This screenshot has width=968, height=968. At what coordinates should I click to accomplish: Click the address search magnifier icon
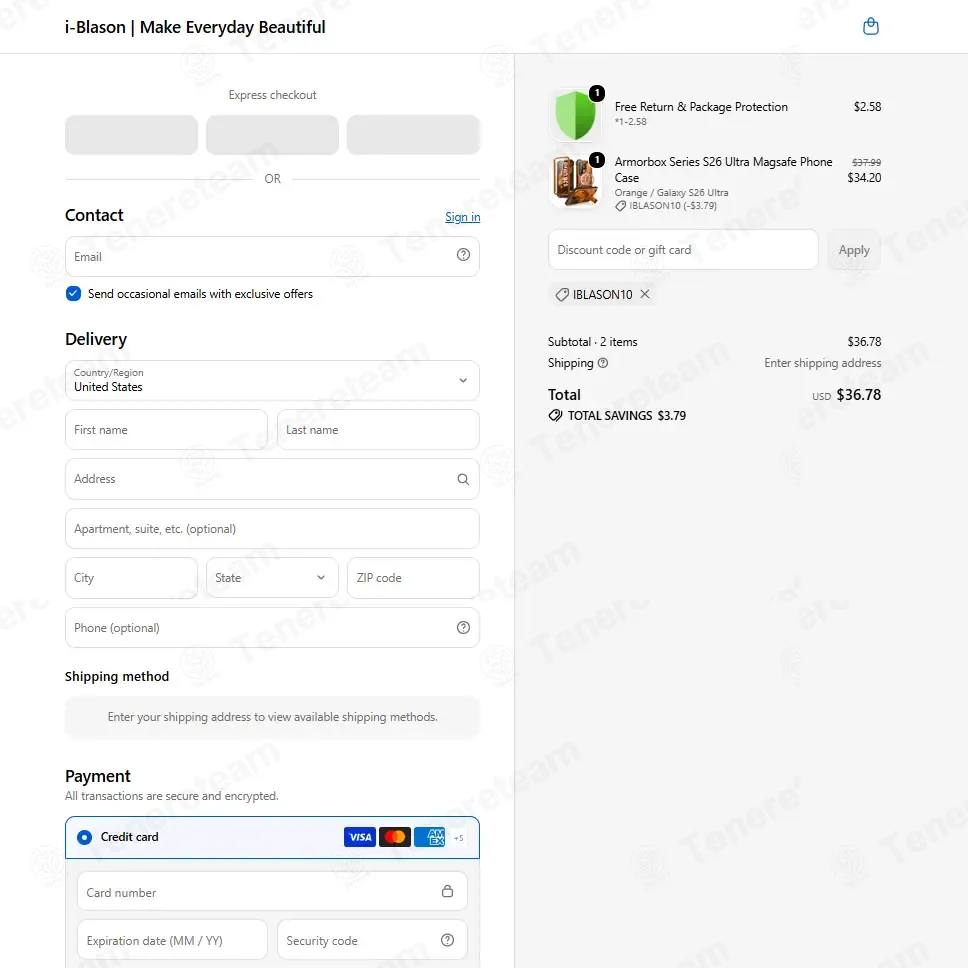(463, 479)
